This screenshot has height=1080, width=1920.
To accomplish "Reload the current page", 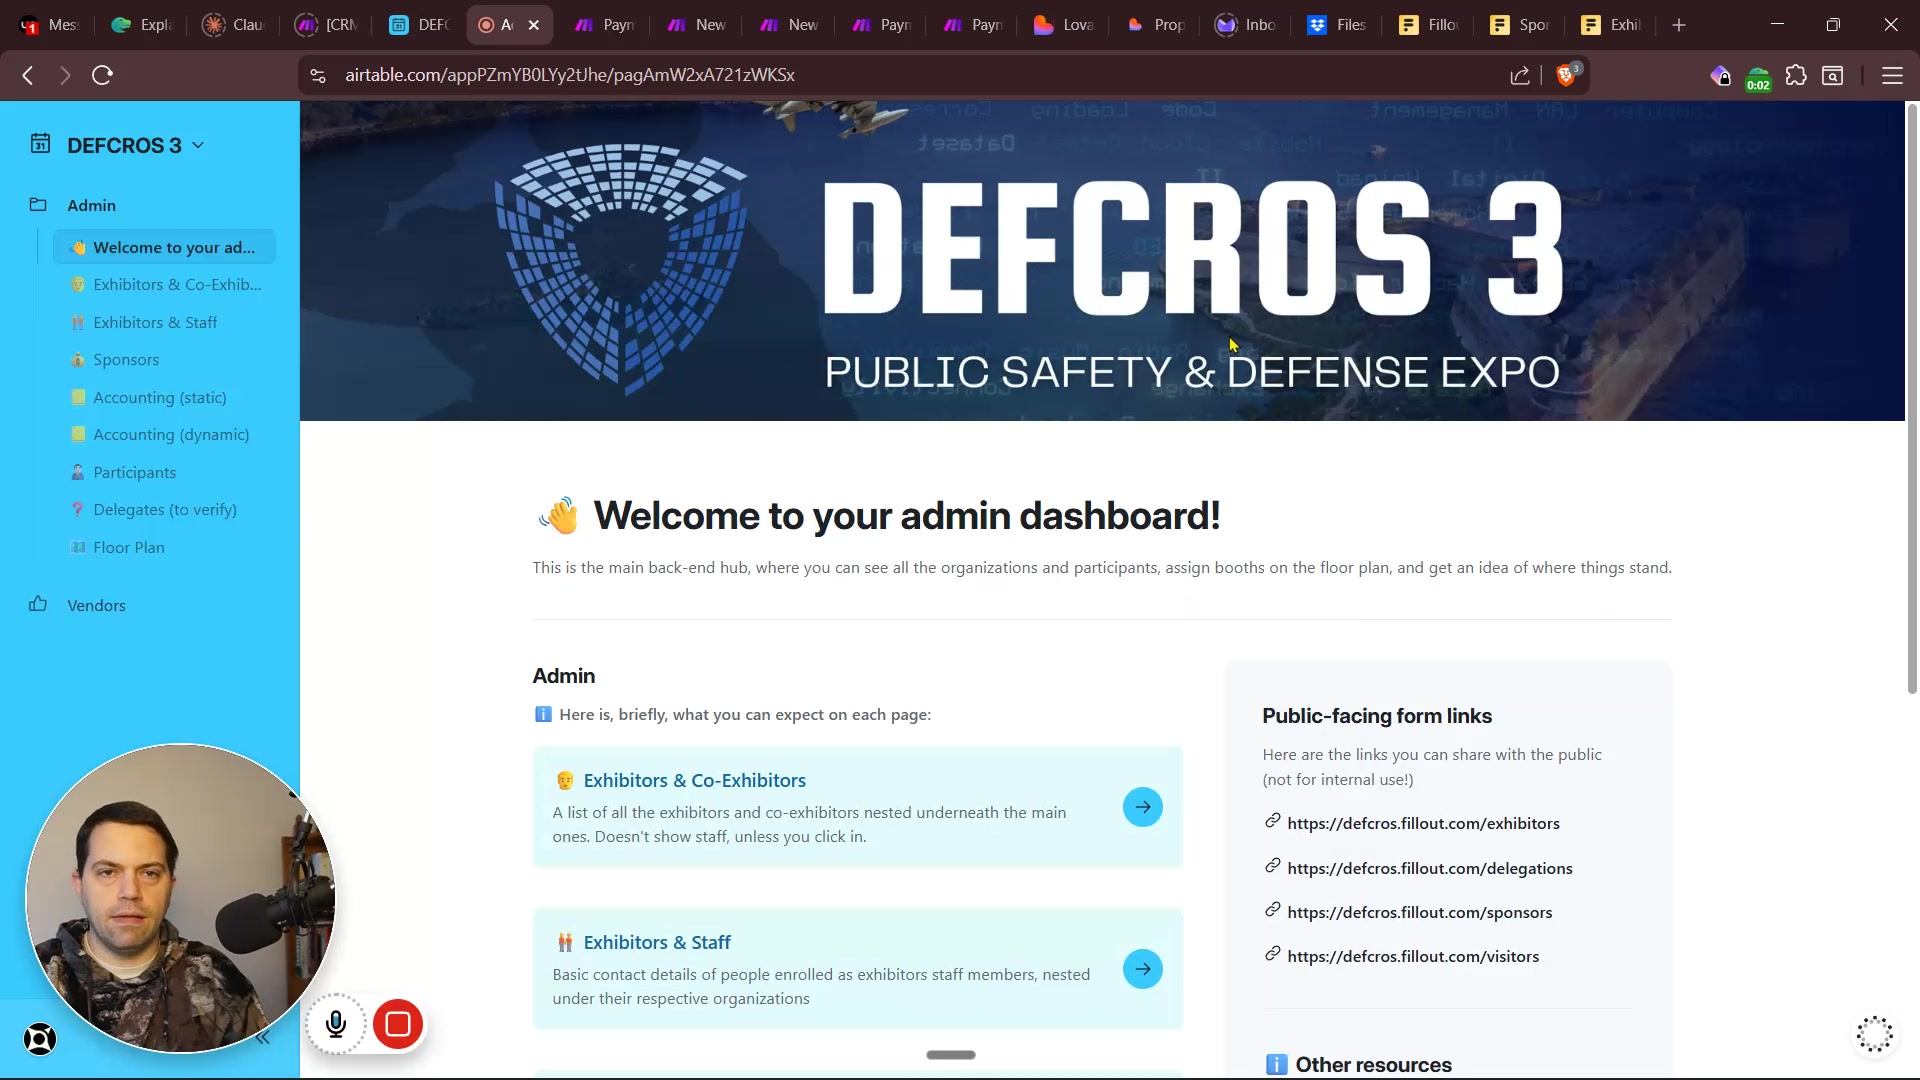I will point(102,75).
